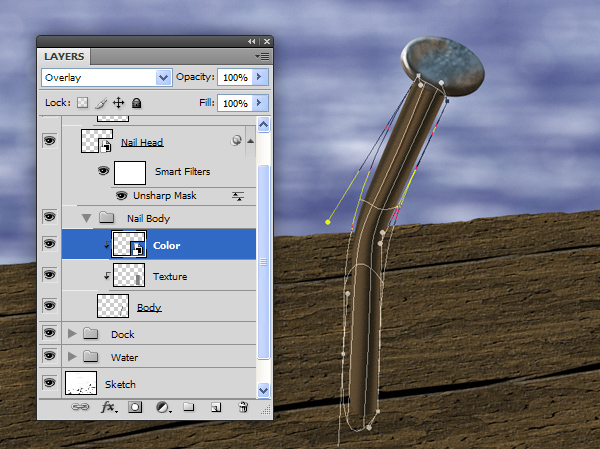The height and width of the screenshot is (449, 600).
Task: Select the Body layer name
Action: tap(149, 307)
